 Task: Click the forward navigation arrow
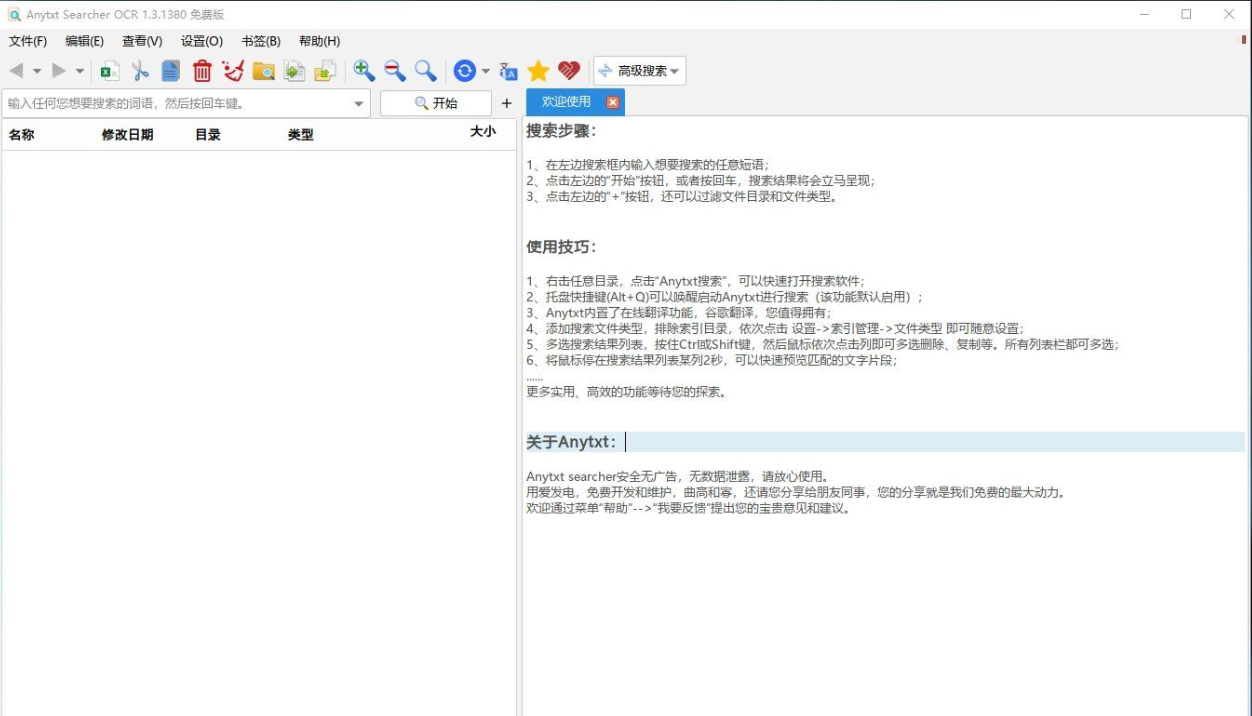[59, 71]
